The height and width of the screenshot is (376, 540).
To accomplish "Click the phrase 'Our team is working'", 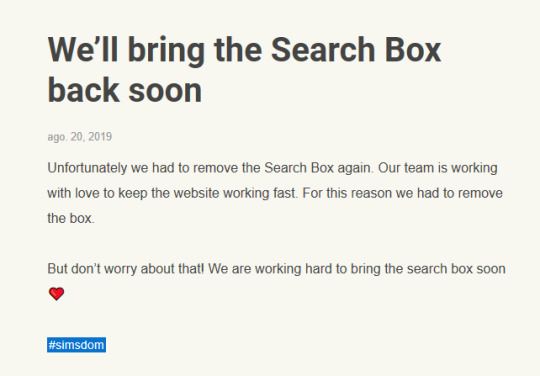I will pos(438,168).
